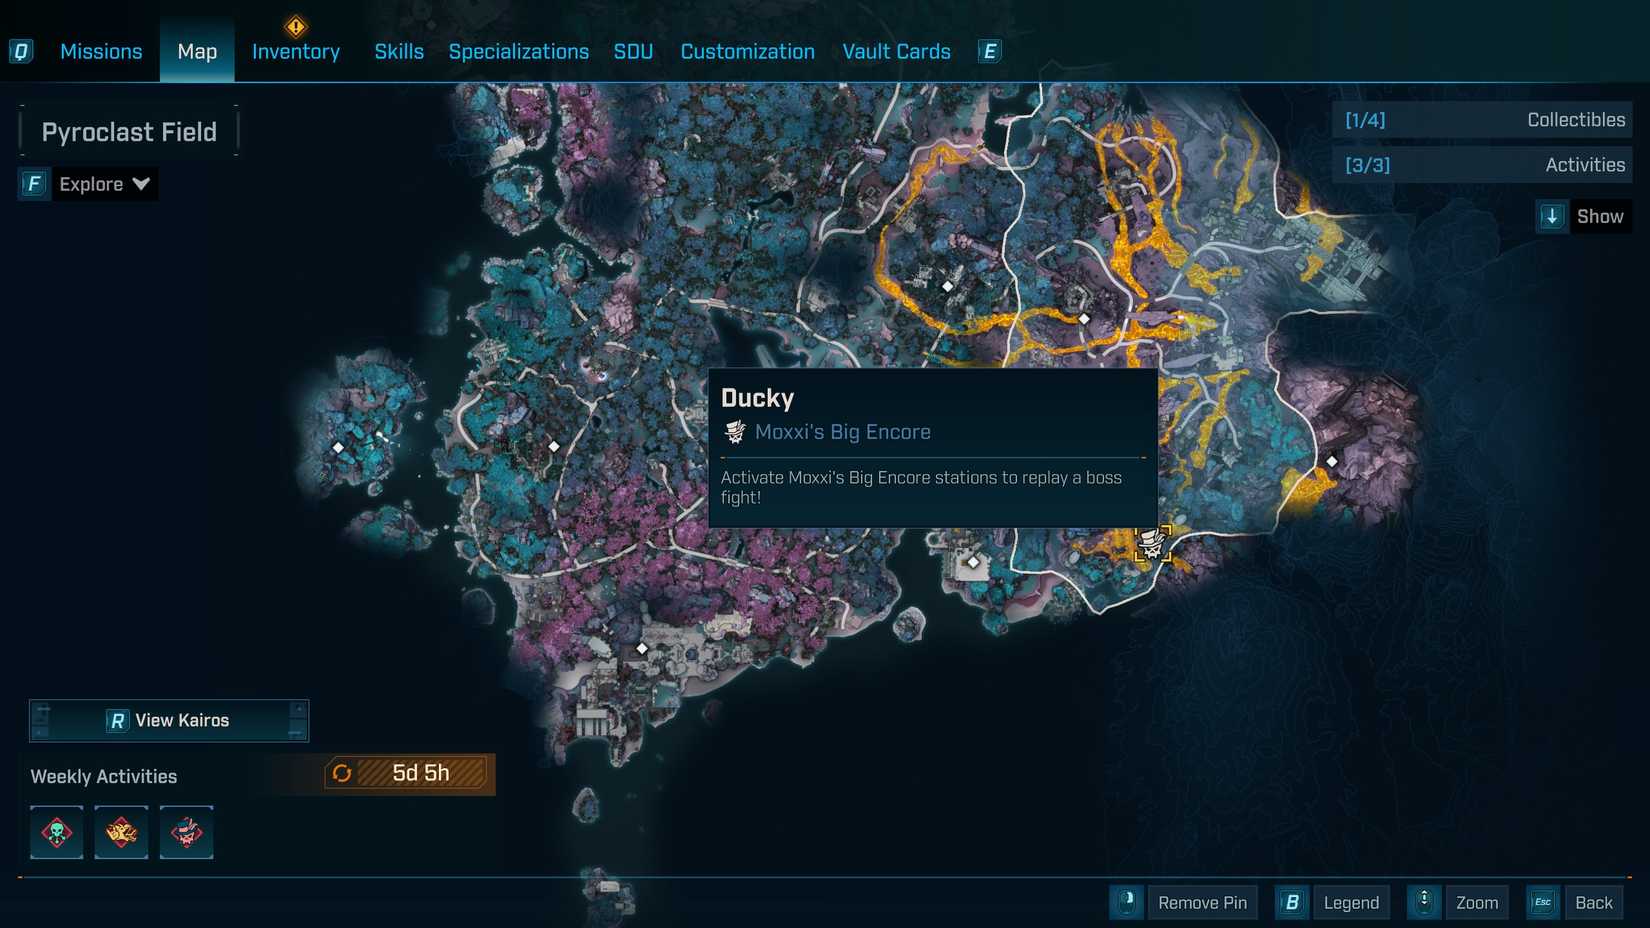Select the hat-and-skull weekly activity icon

[186, 832]
